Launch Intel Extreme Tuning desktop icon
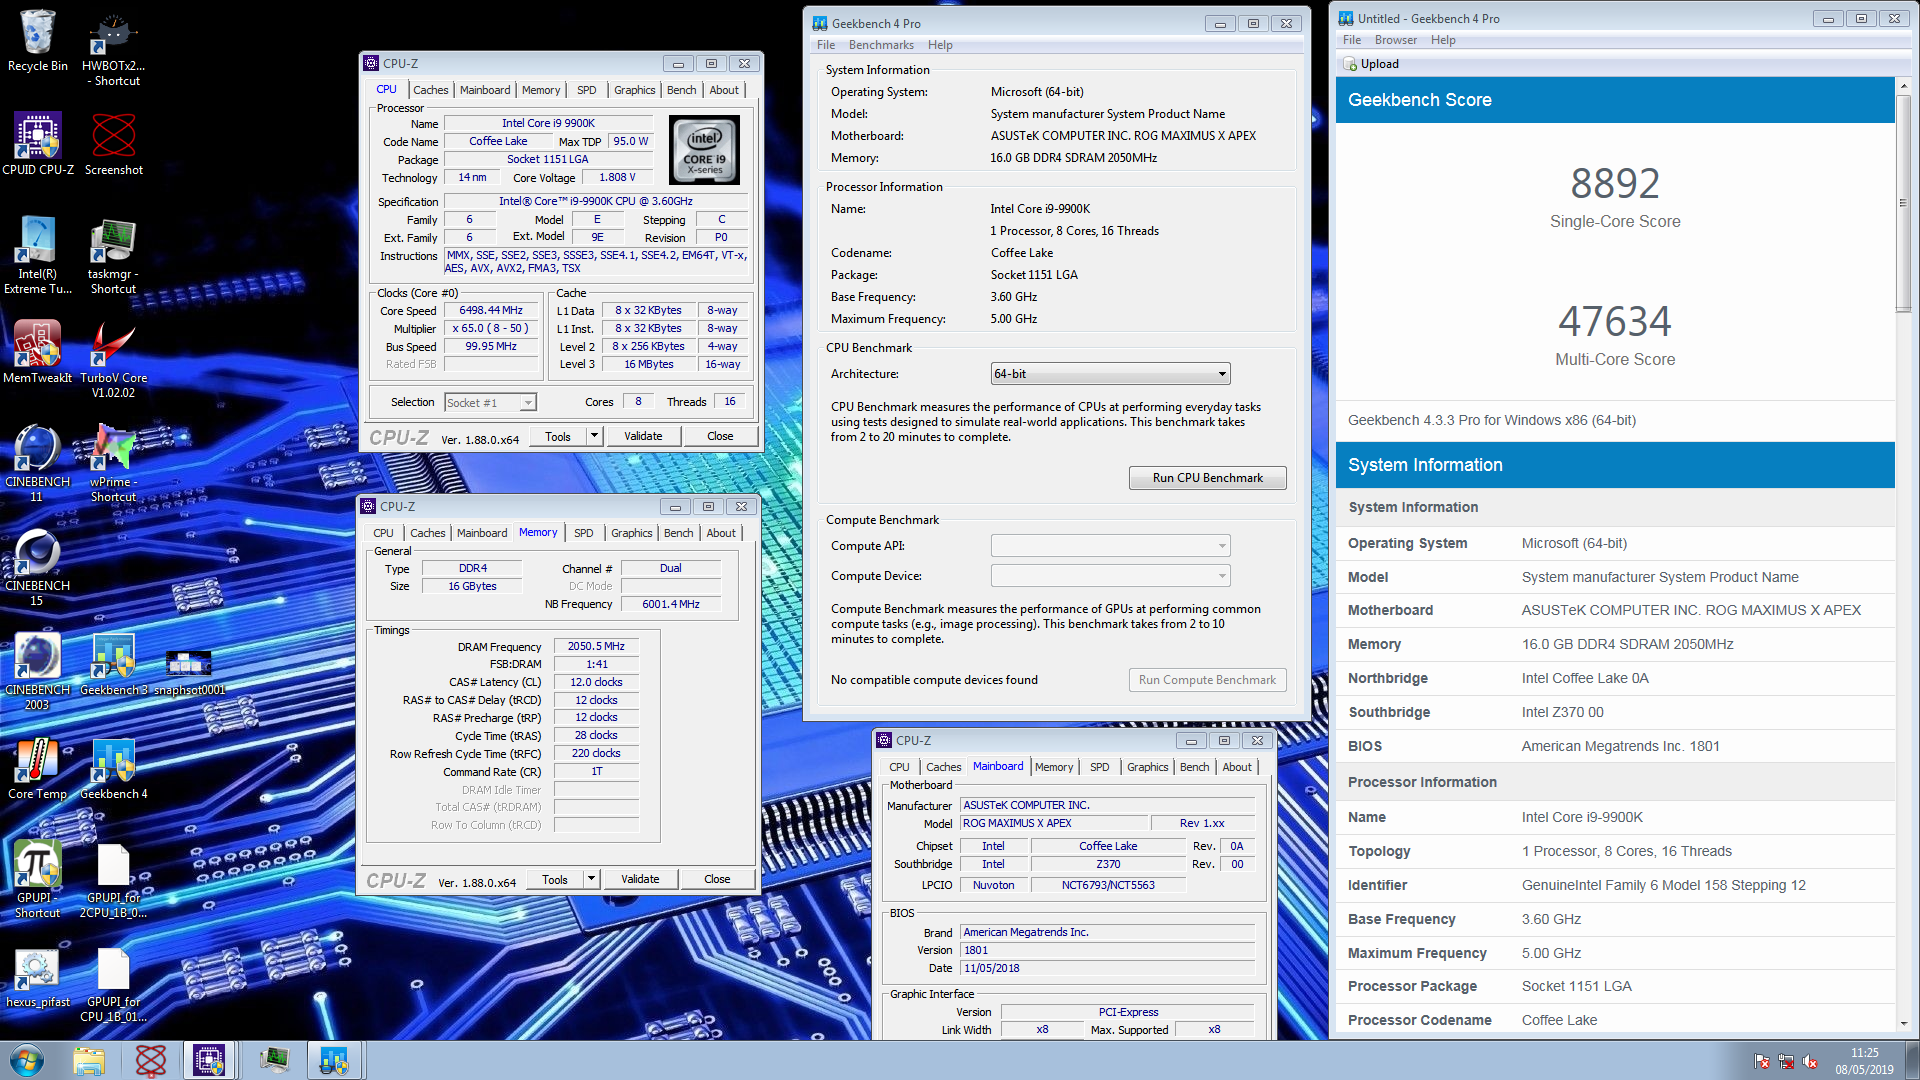The image size is (1920, 1080). [37, 256]
